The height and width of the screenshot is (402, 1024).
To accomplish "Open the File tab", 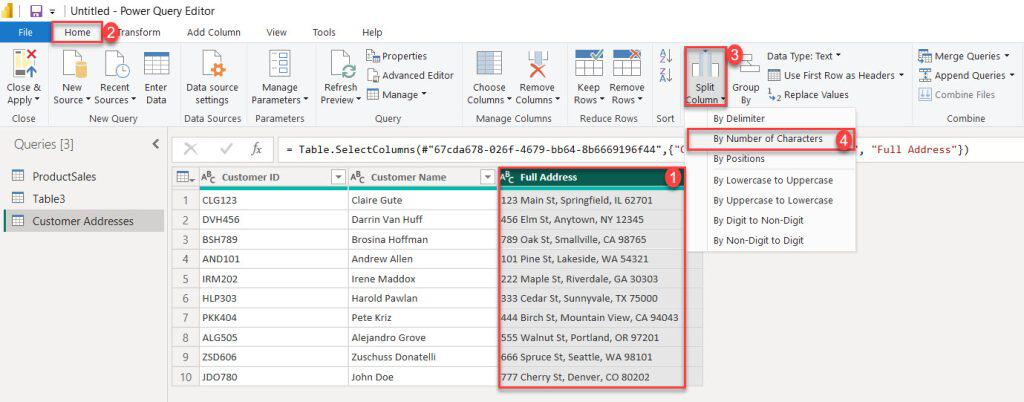I will [25, 32].
